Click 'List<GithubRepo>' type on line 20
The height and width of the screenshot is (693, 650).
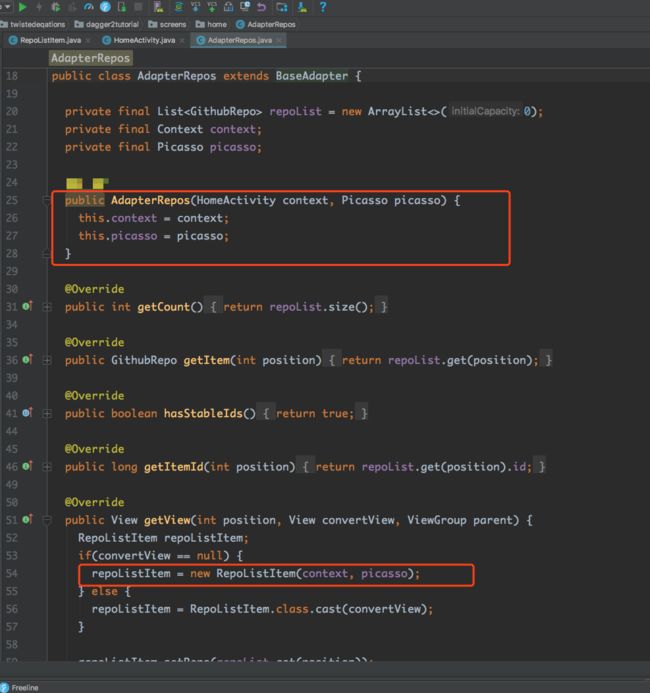(209, 111)
